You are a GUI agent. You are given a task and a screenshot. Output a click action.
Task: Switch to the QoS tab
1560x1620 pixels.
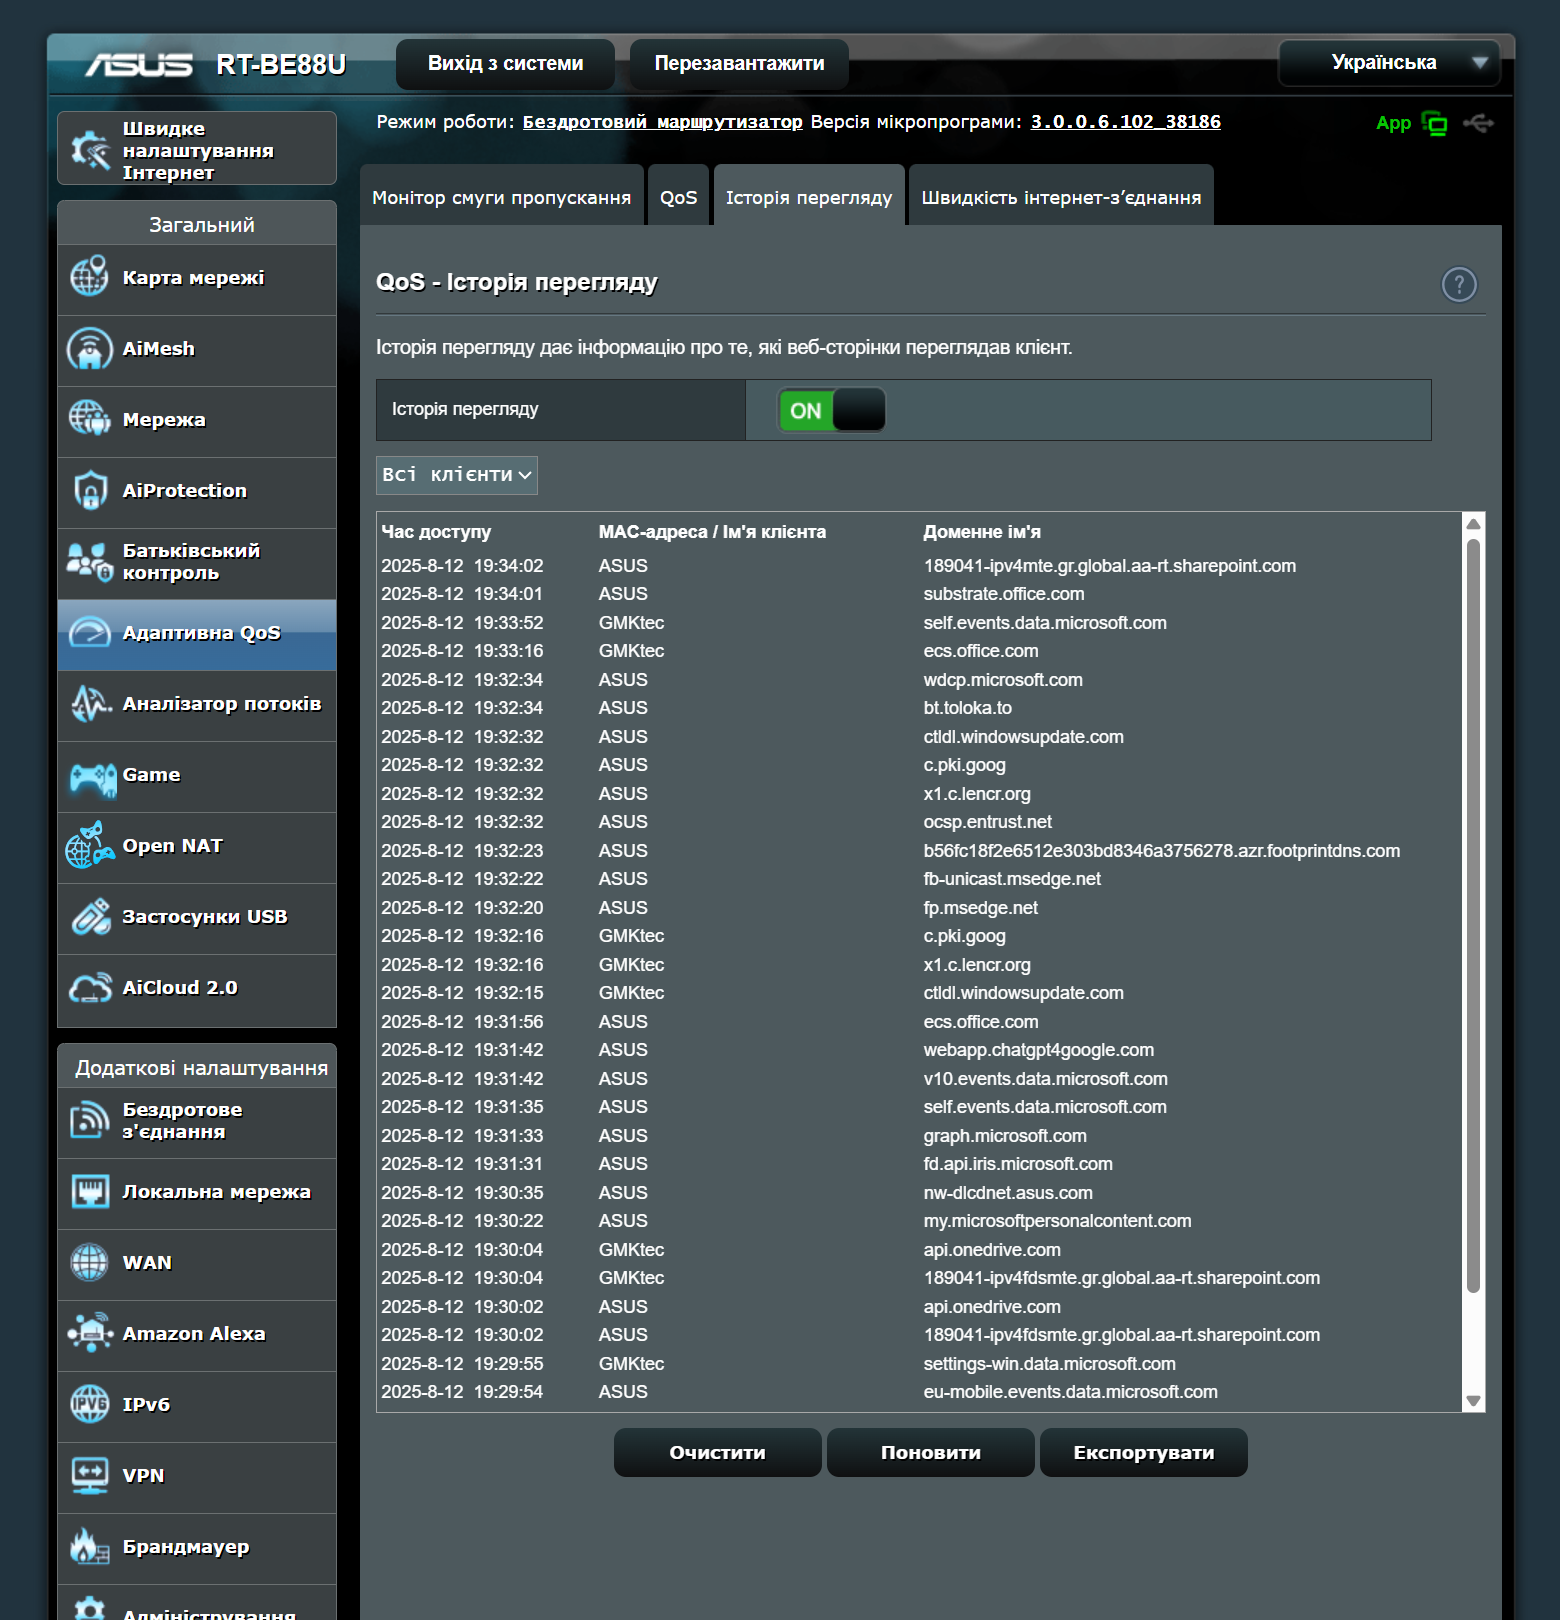tap(679, 197)
